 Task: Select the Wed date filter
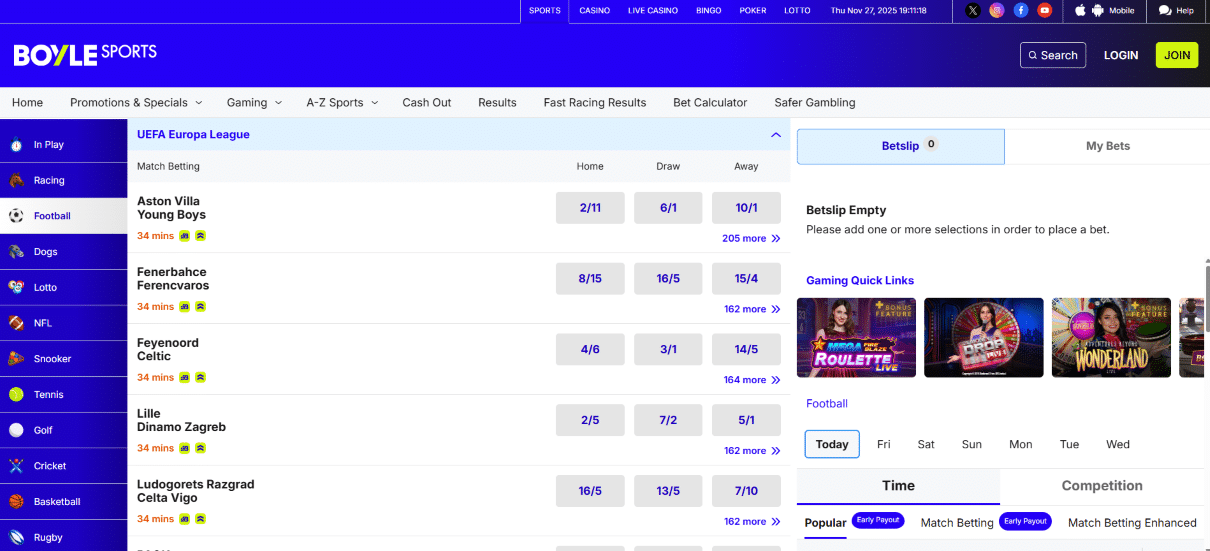1118,445
